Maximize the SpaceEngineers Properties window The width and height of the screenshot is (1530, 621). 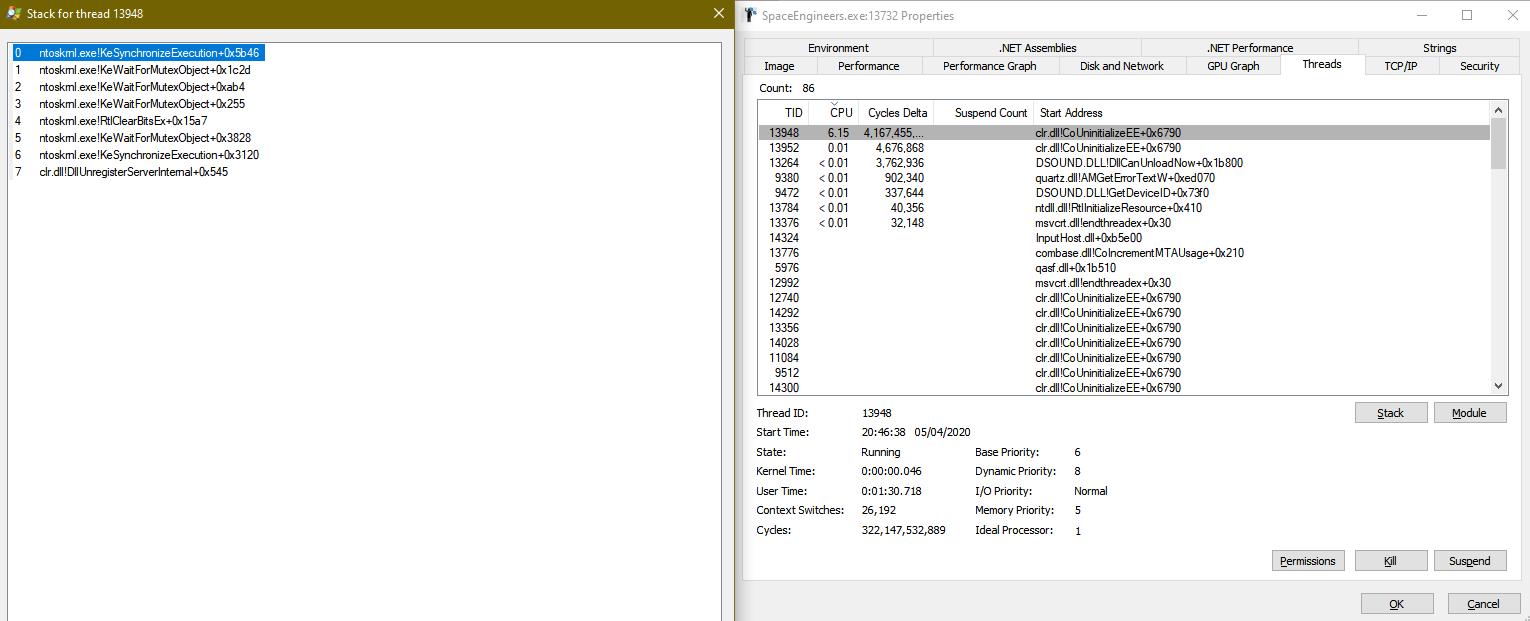1467,15
